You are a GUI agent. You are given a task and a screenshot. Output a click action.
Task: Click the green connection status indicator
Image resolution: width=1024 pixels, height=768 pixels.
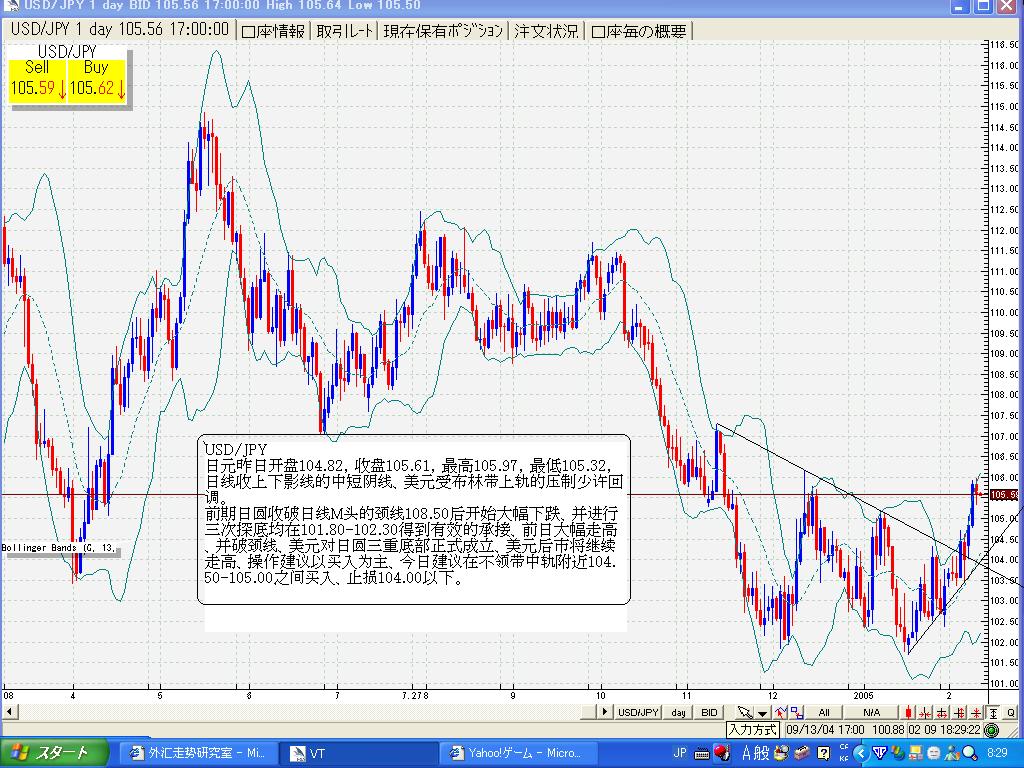[x=990, y=730]
